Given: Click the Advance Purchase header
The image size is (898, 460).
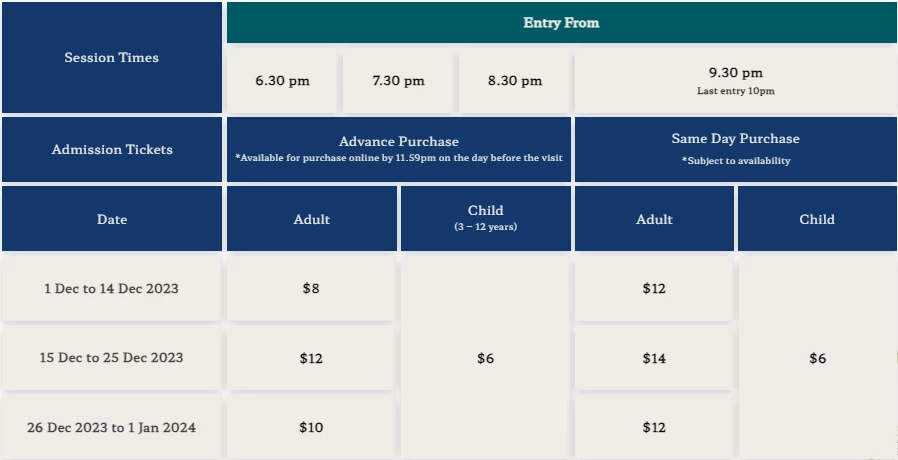Looking at the screenshot, I should click(399, 150).
